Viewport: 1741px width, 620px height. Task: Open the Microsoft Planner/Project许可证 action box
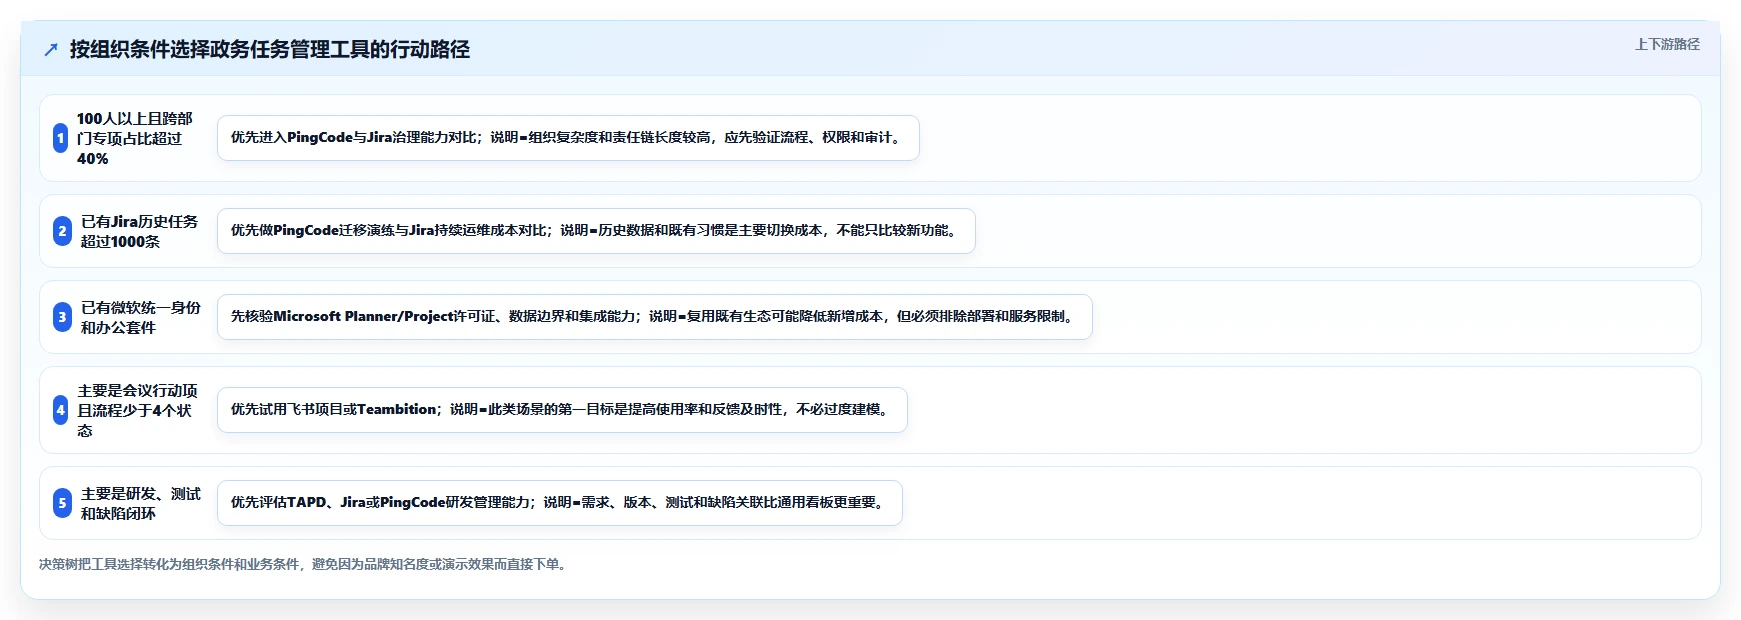(x=655, y=317)
